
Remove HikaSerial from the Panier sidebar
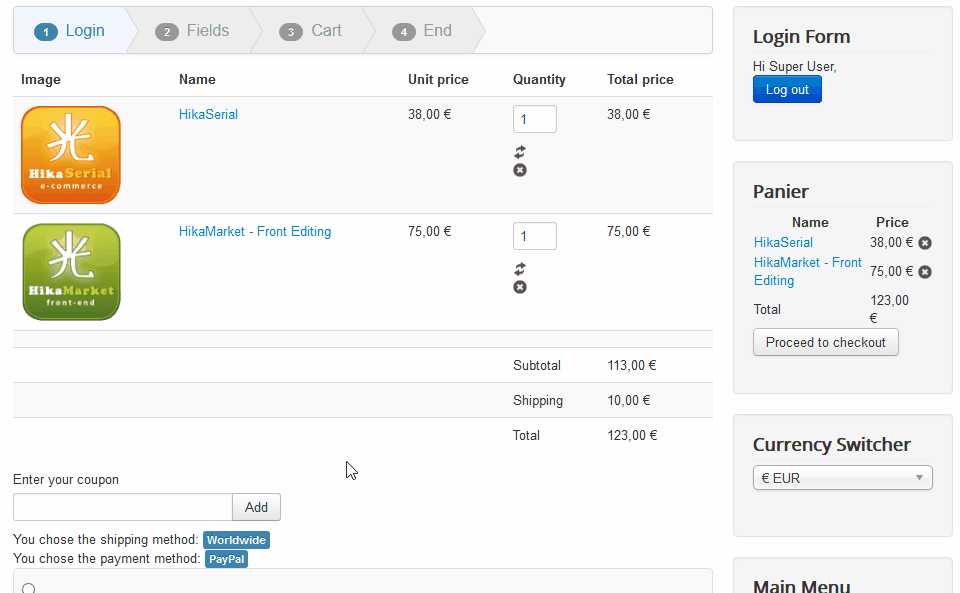click(925, 243)
